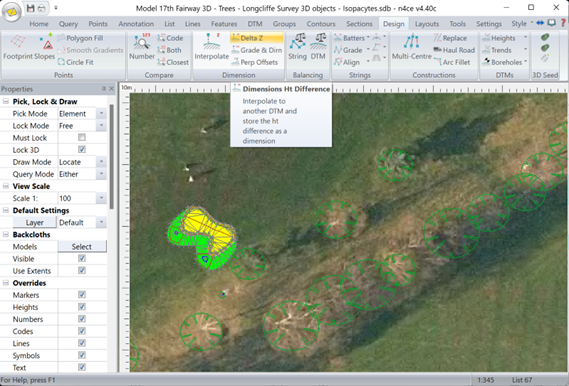The image size is (569, 386).
Task: Switch to the Layouts ribbon tab
Action: [x=426, y=24]
